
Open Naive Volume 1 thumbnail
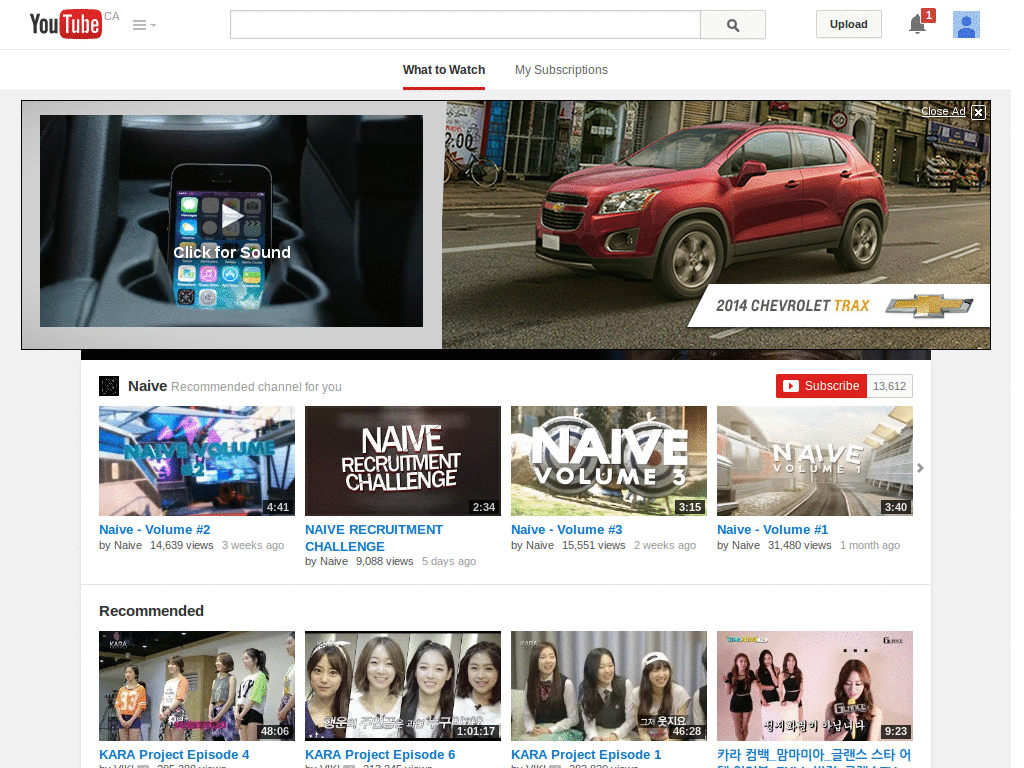tap(814, 461)
